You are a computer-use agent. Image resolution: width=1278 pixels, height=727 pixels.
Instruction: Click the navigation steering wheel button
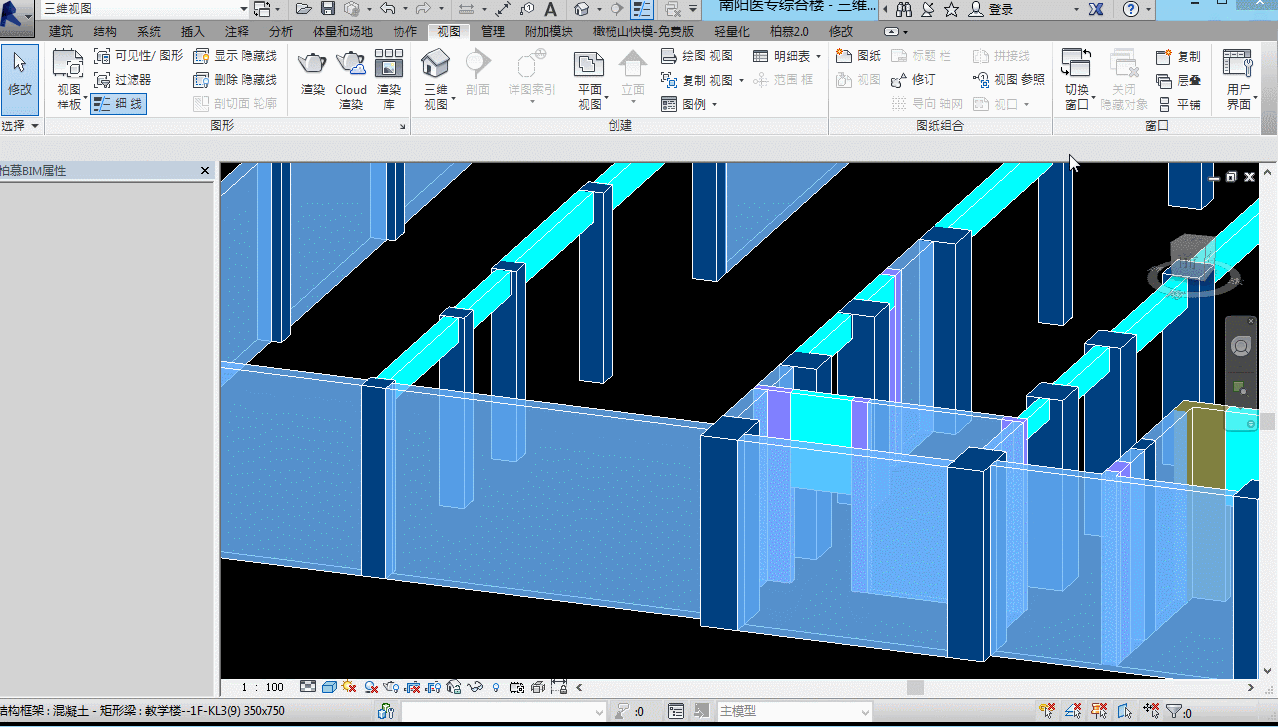1241,346
